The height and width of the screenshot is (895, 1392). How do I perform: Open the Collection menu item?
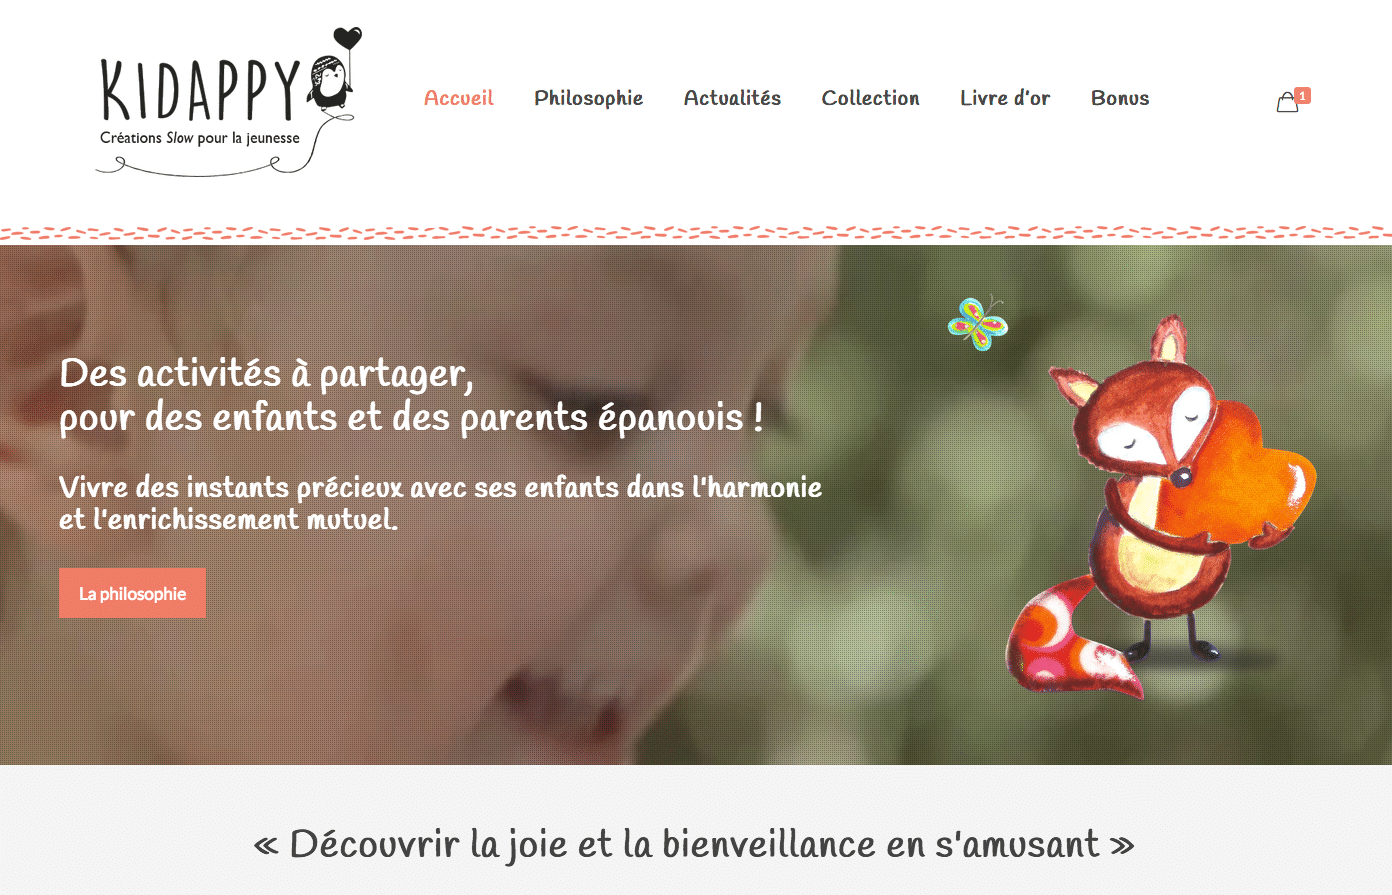pos(870,98)
